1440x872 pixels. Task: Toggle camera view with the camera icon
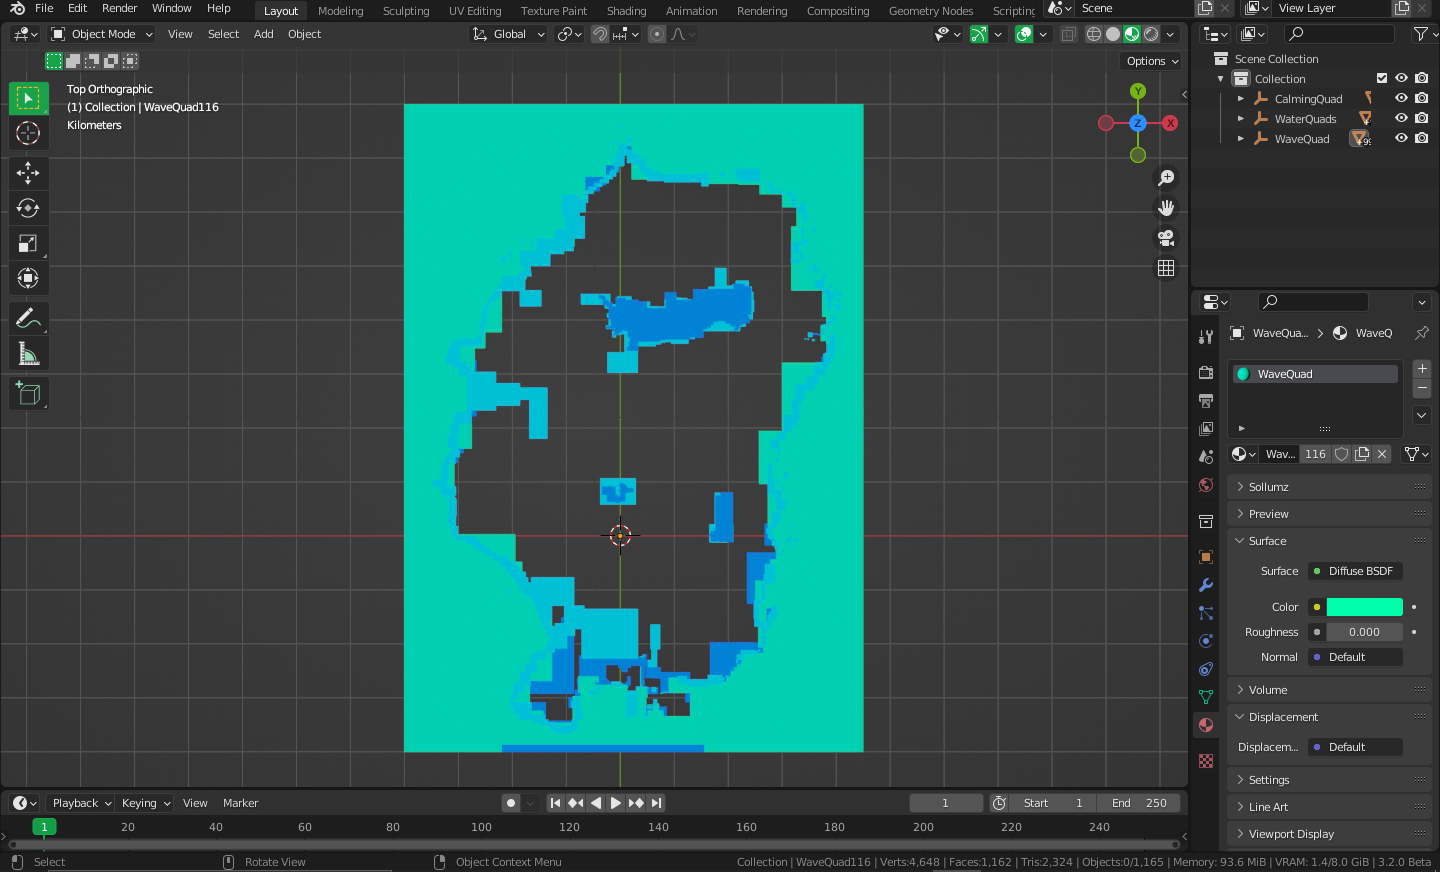pyautogui.click(x=1166, y=238)
